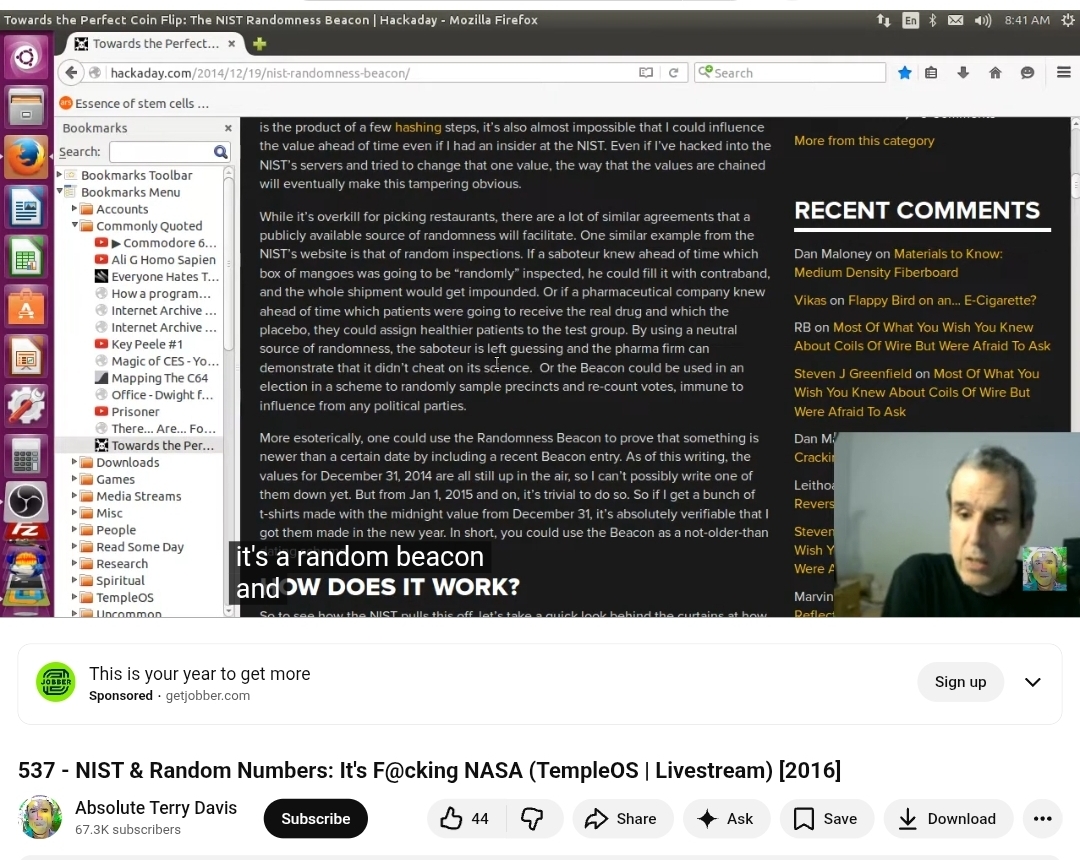1080x860 pixels.
Task: Click the hashing link in article
Action: coord(417,127)
